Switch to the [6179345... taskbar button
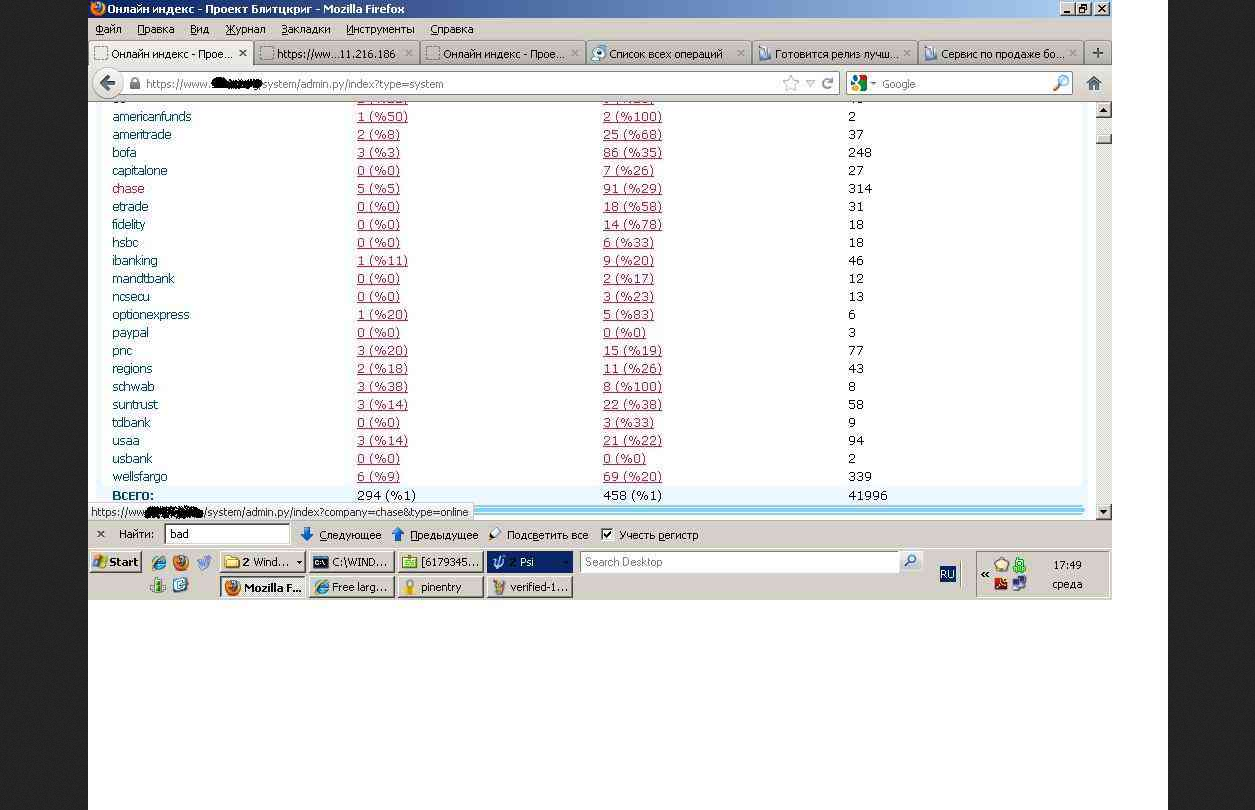 (440, 562)
